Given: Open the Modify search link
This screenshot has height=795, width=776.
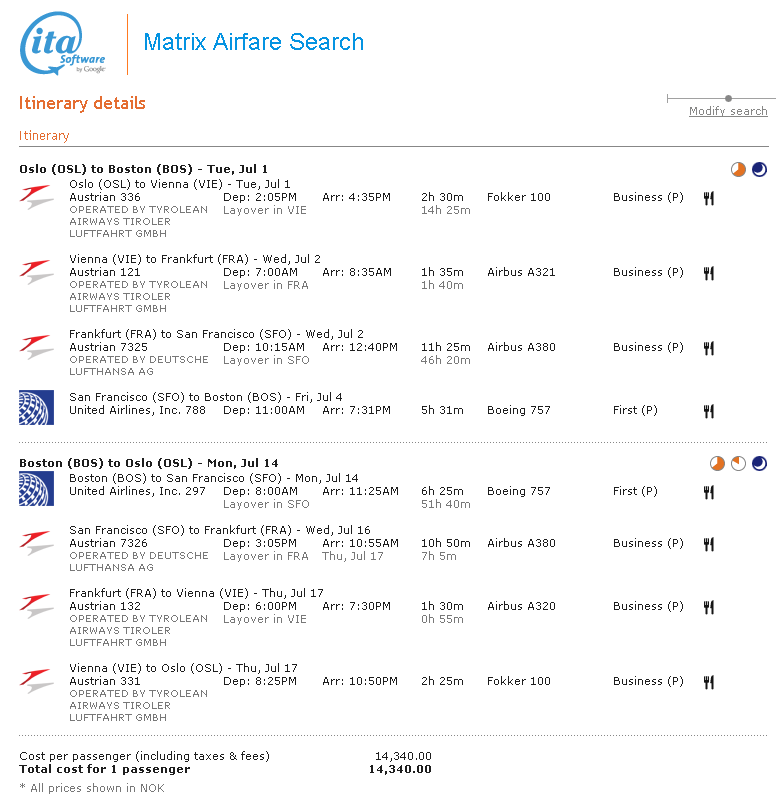Looking at the screenshot, I should [x=728, y=111].
